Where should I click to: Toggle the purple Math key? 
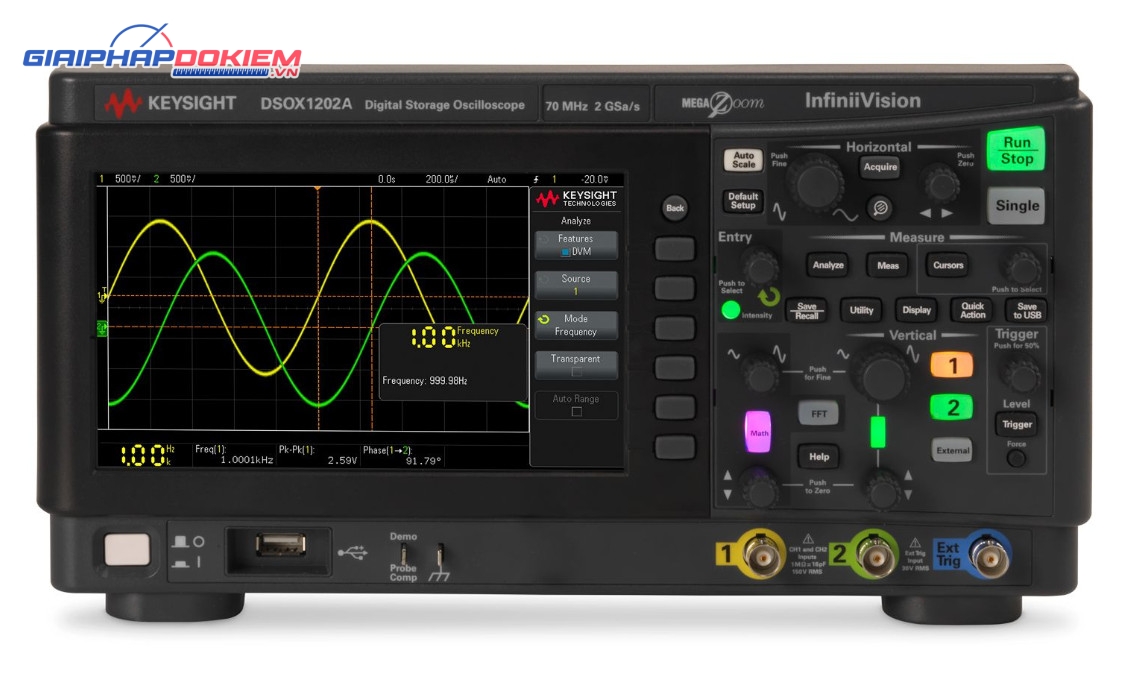[x=758, y=432]
